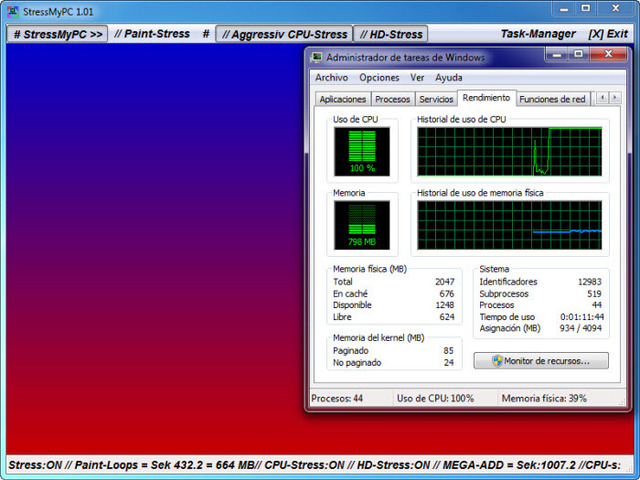This screenshot has height=480, width=640.
Task: Toggle the // HD-Stress button
Action: tap(391, 34)
